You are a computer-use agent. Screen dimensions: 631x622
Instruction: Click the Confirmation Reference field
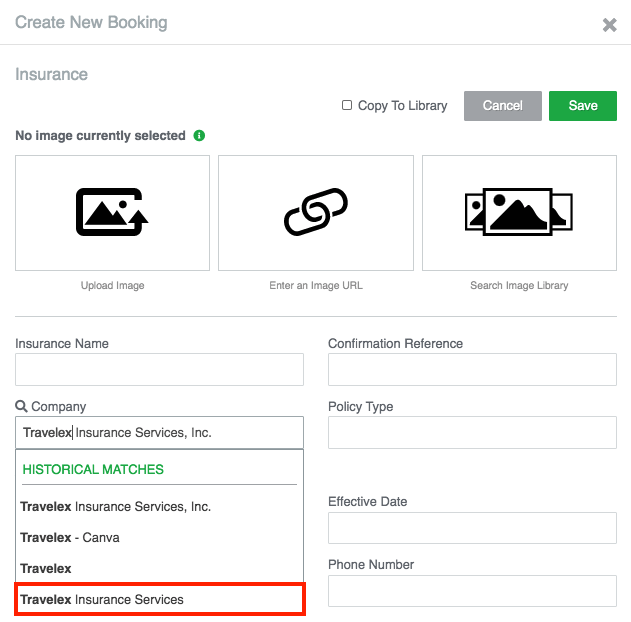[x=472, y=369]
